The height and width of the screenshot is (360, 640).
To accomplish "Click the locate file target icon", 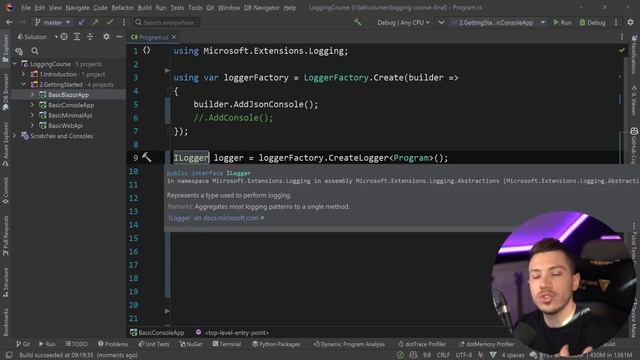I will click(64, 37).
